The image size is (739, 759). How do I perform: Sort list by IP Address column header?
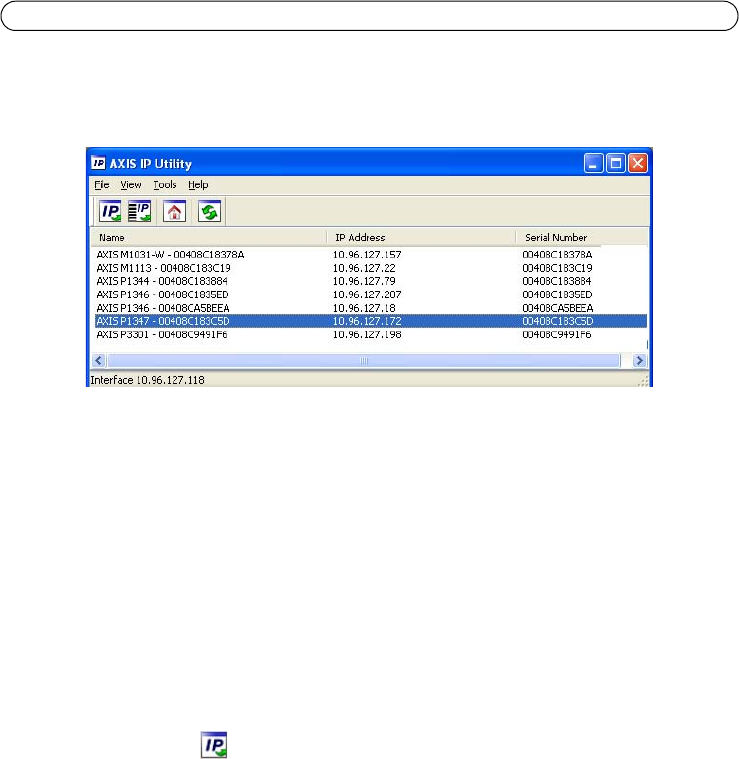tap(422, 237)
